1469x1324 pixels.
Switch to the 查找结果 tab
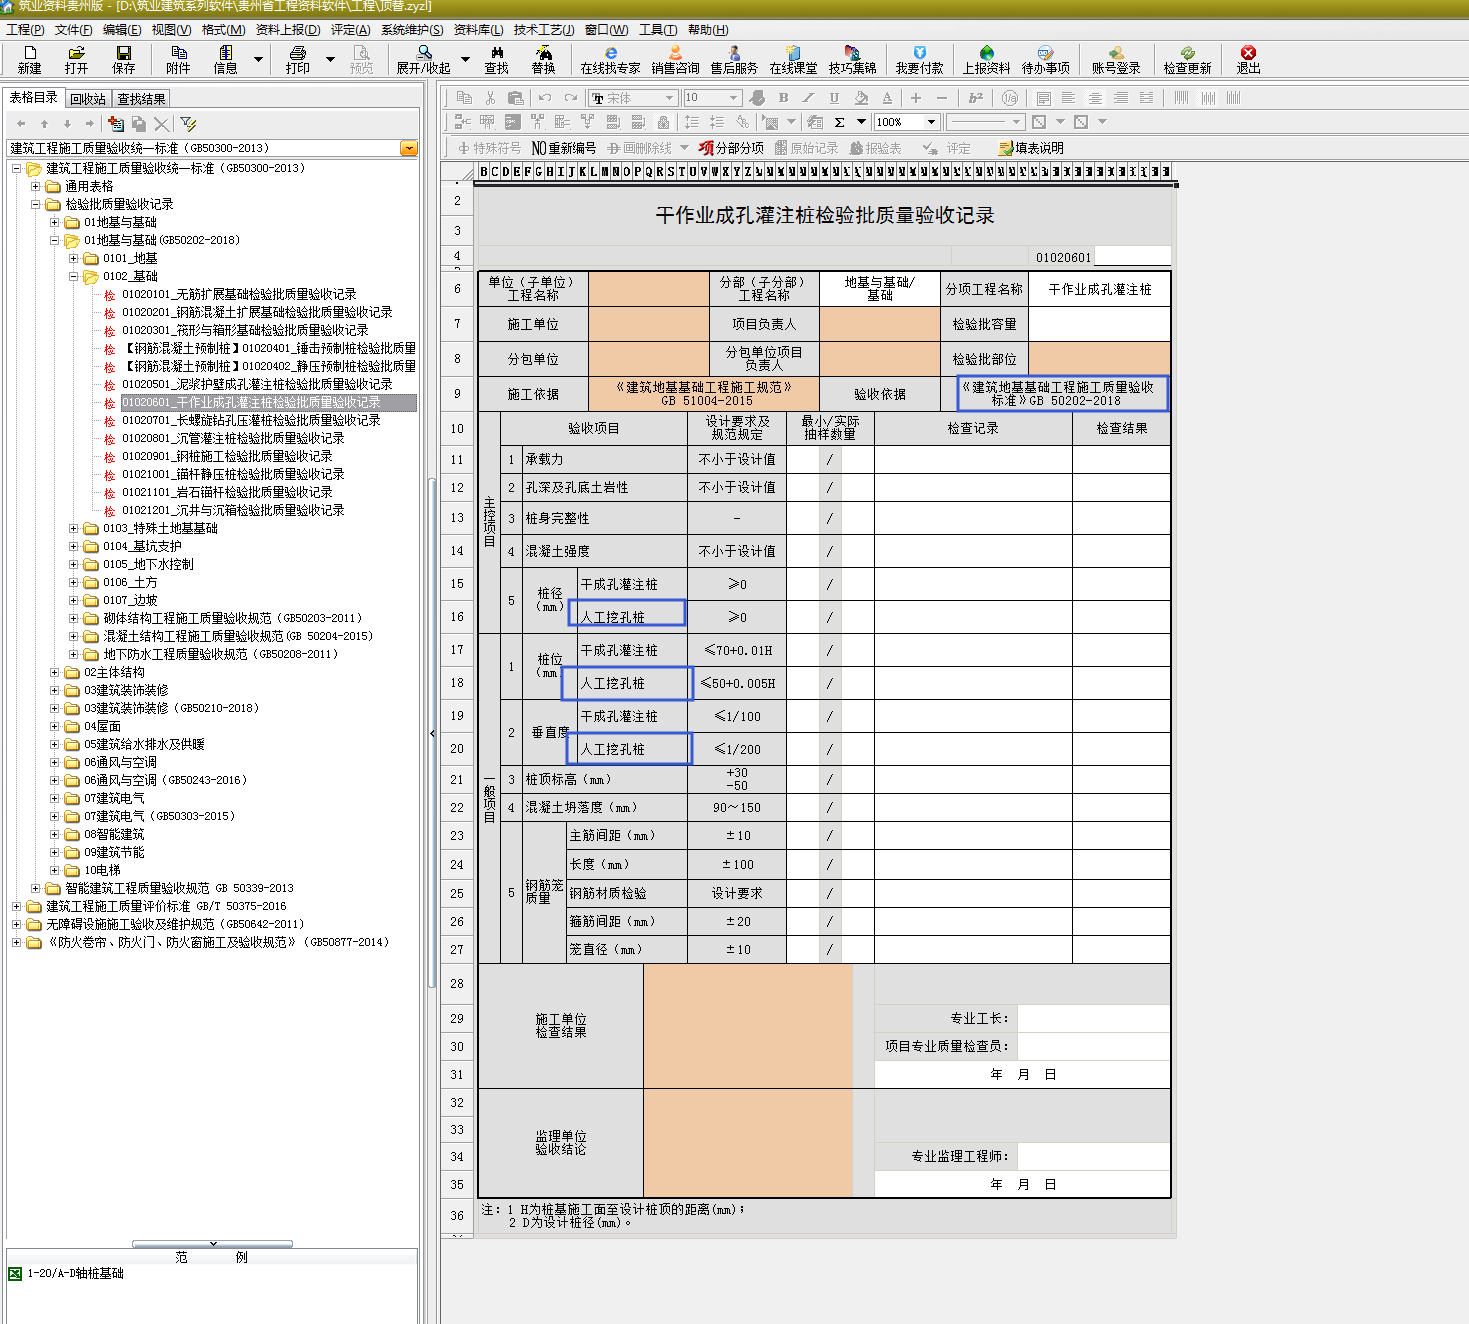point(141,99)
